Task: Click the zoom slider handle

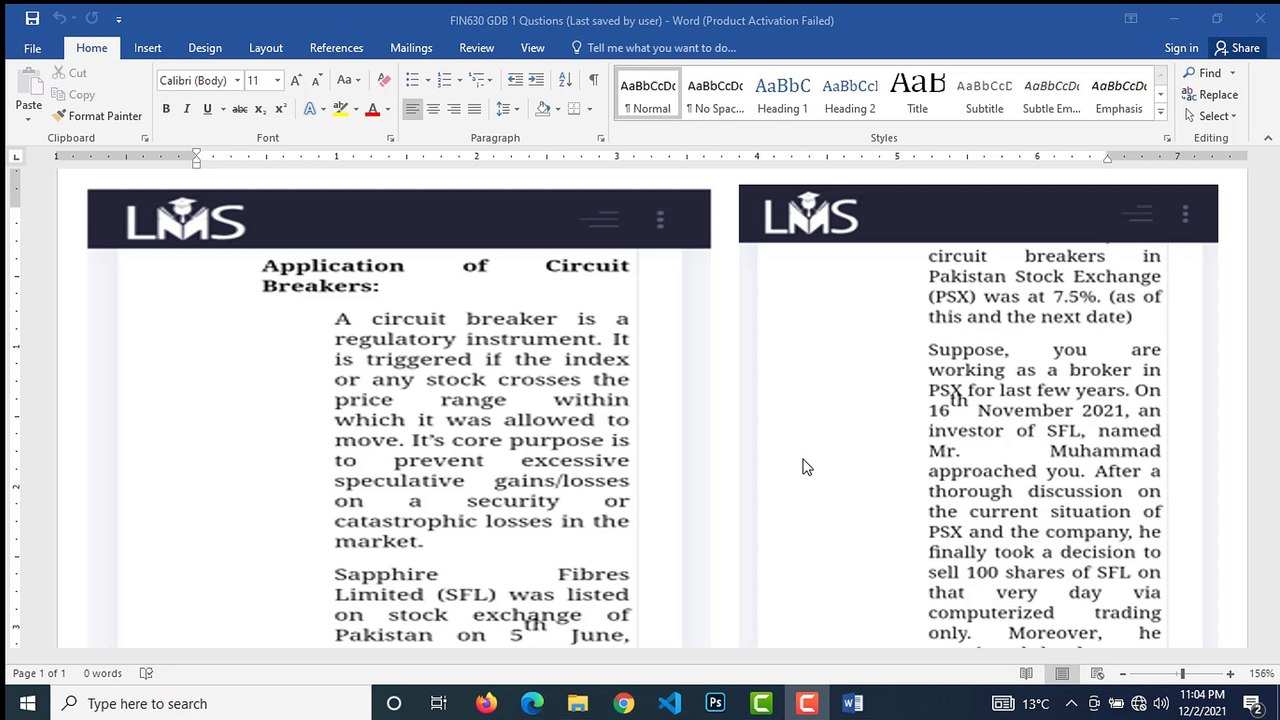Action: coord(1182,674)
